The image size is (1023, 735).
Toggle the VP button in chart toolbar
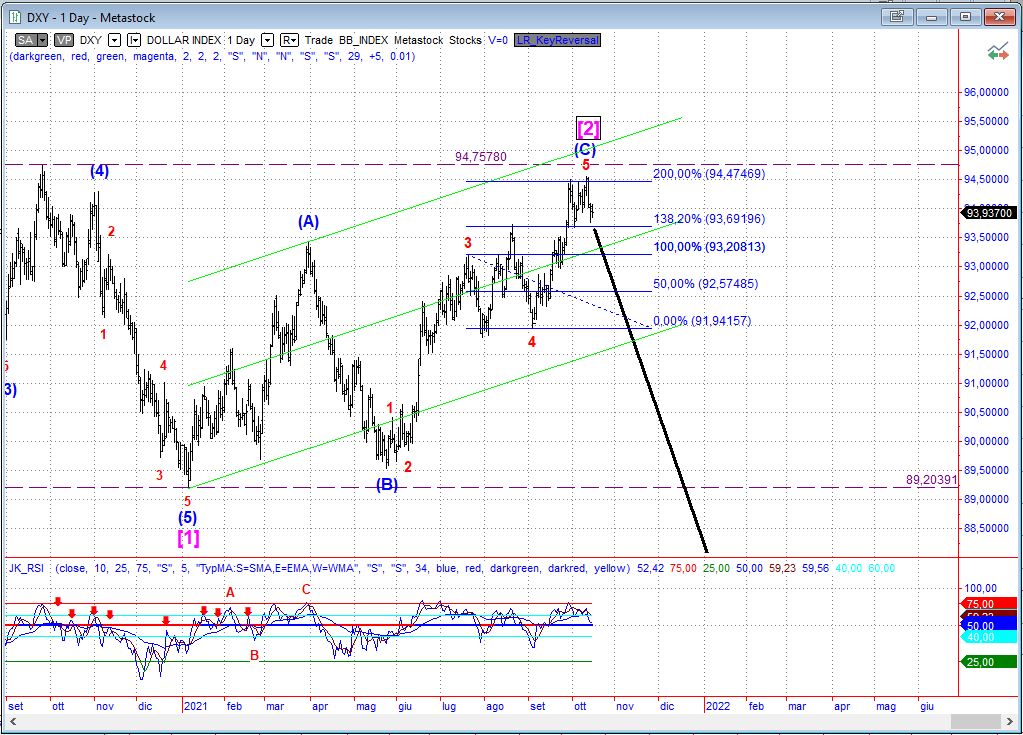pos(64,40)
